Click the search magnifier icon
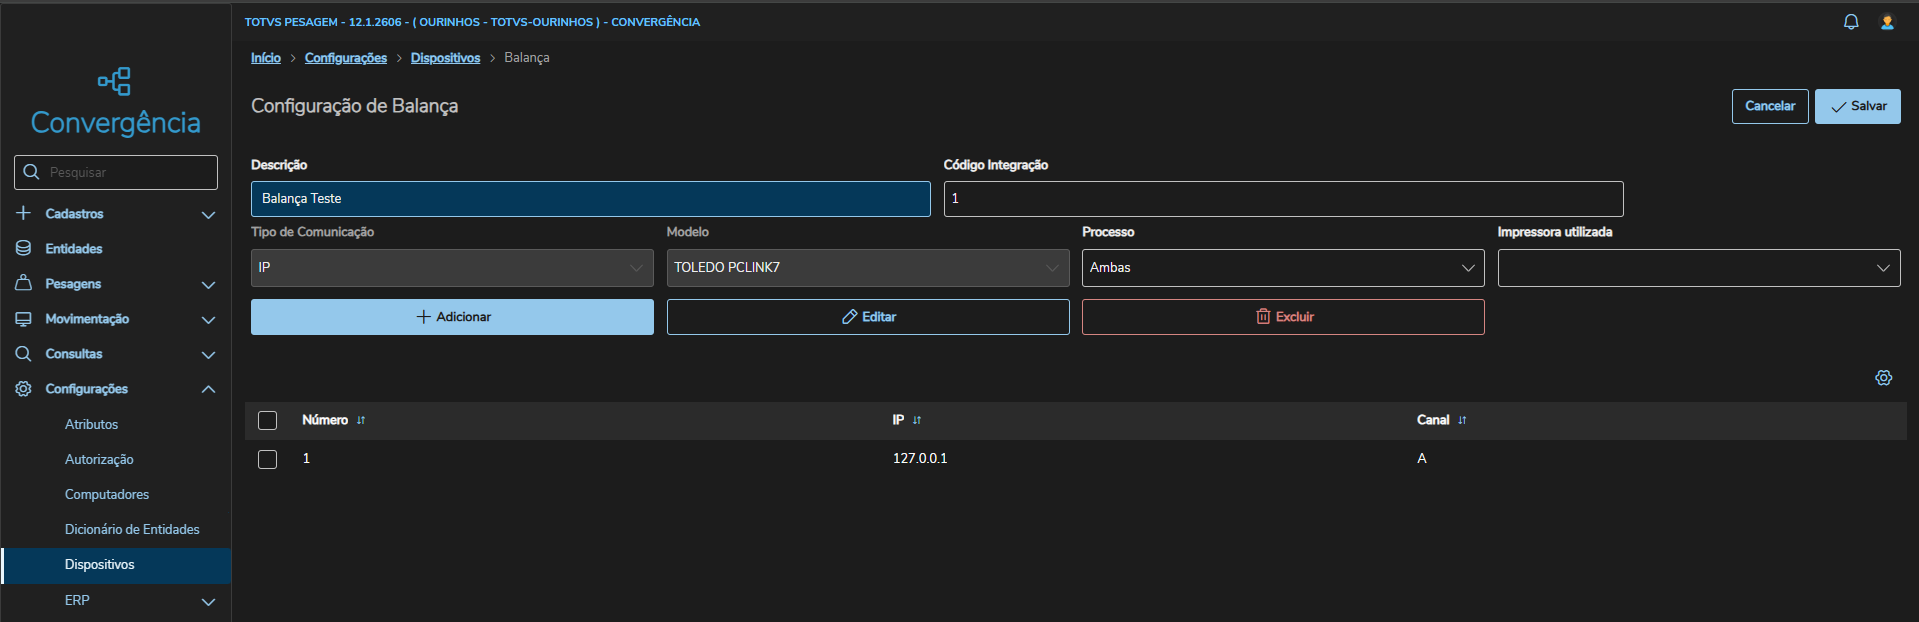Image resolution: width=1919 pixels, height=622 pixels. (31, 172)
